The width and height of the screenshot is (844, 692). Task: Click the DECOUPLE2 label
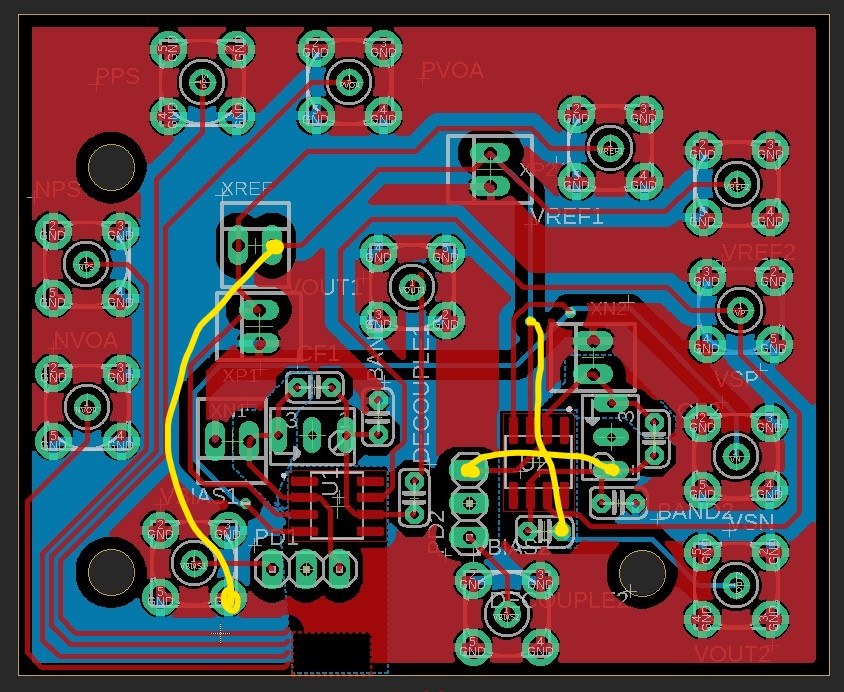click(560, 600)
